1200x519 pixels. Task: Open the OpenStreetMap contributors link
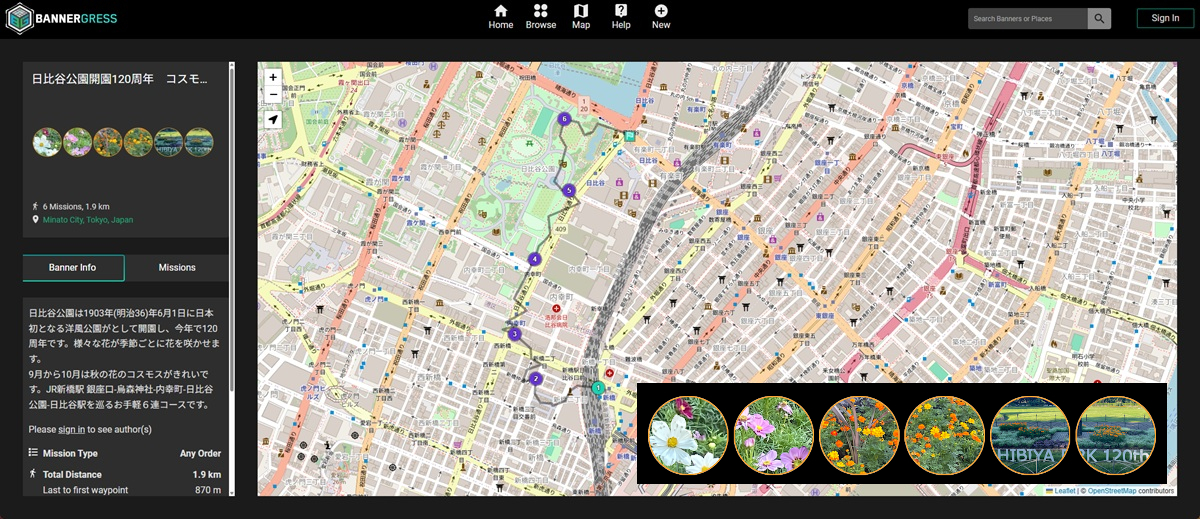coord(1112,491)
